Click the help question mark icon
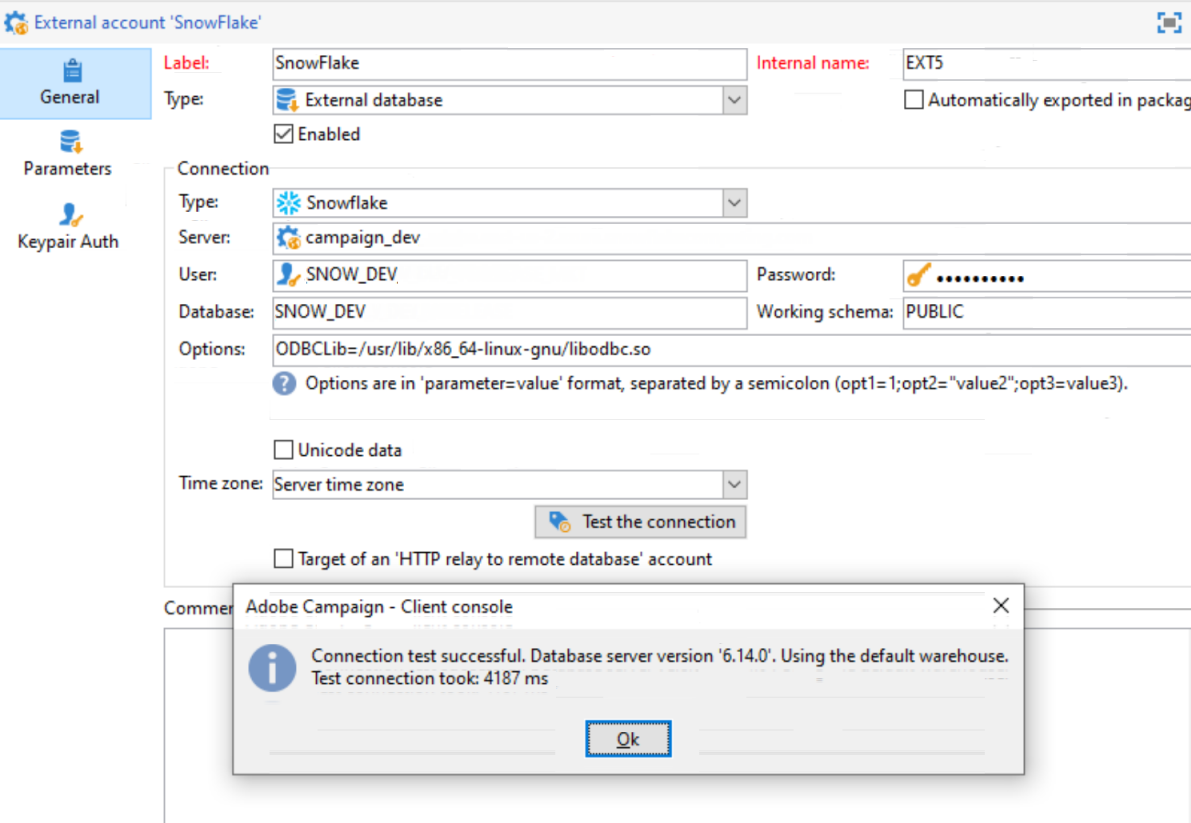 pos(284,383)
